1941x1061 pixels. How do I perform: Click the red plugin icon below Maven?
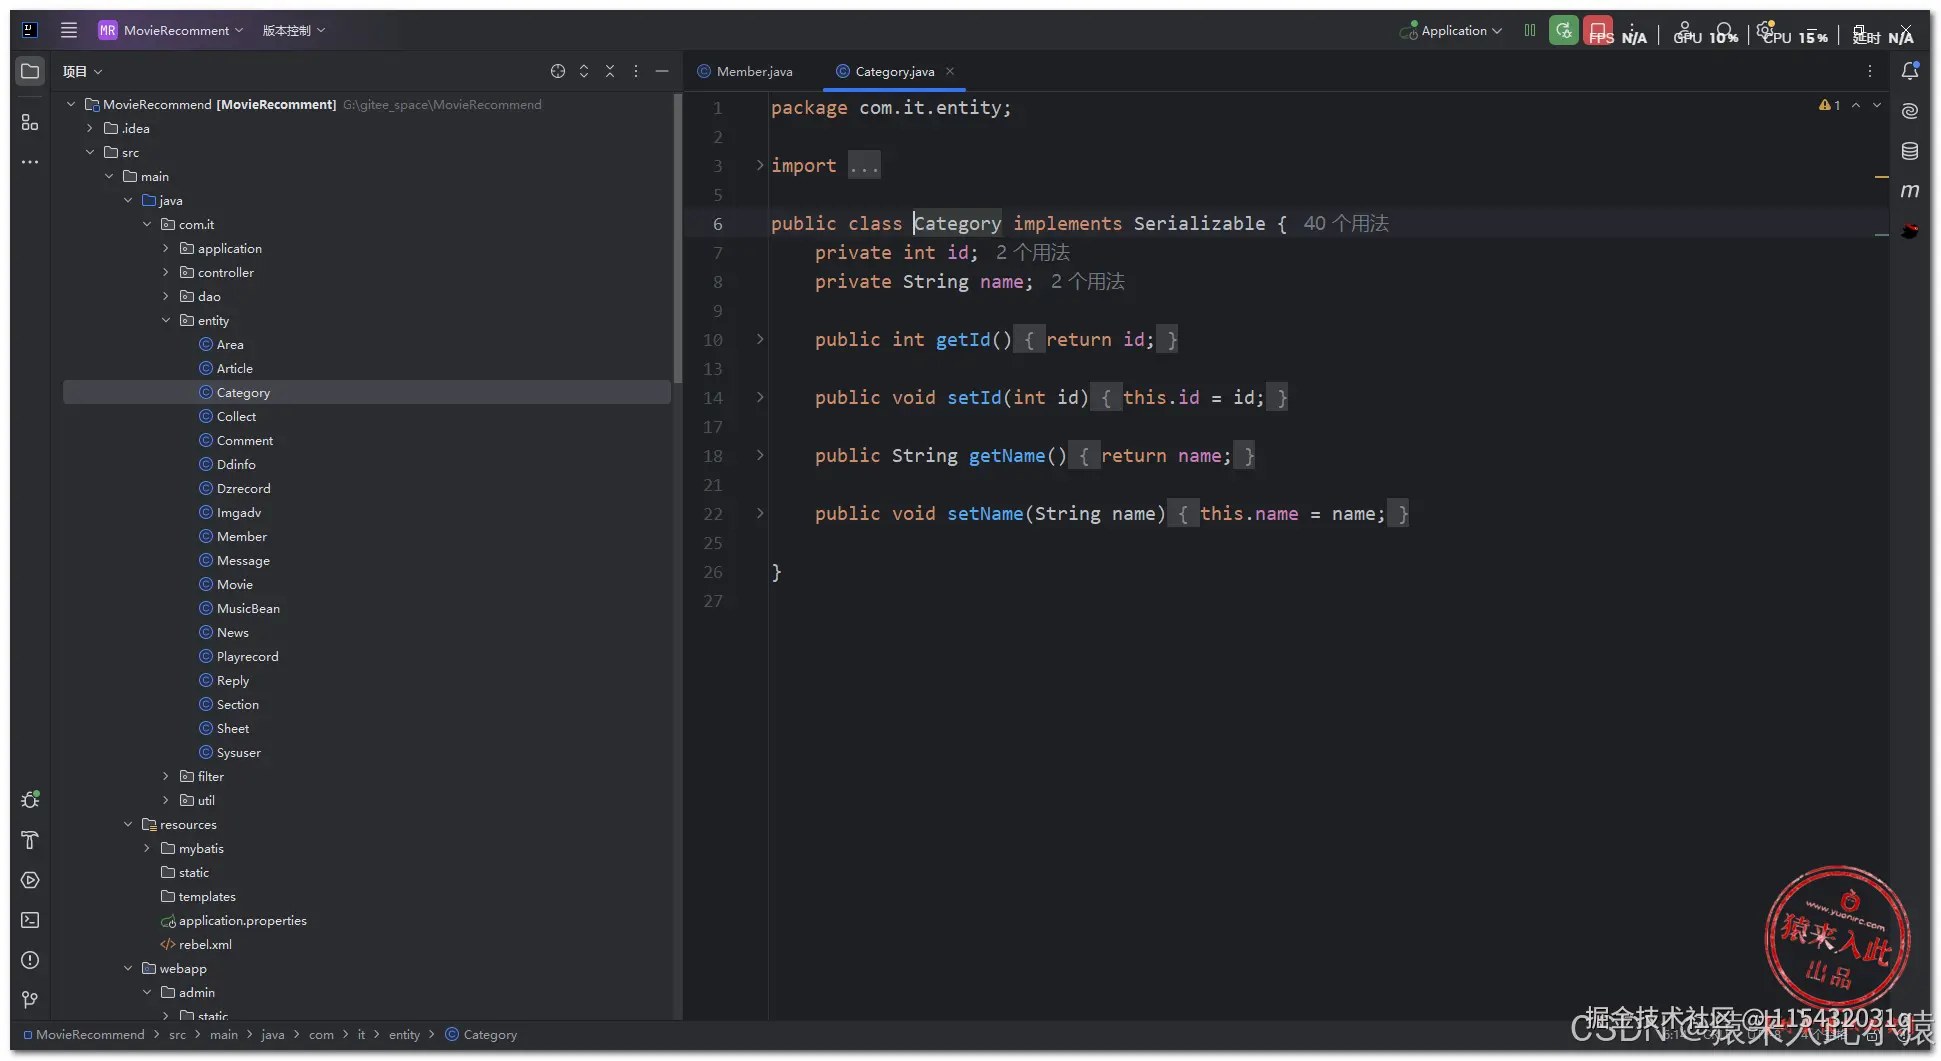[1910, 231]
